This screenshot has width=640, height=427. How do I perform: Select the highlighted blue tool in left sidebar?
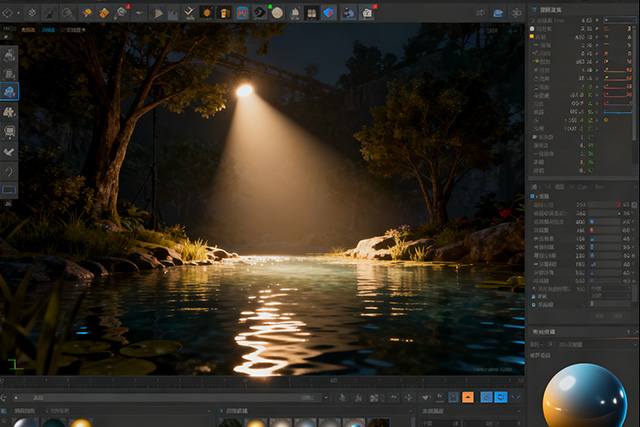tap(9, 91)
